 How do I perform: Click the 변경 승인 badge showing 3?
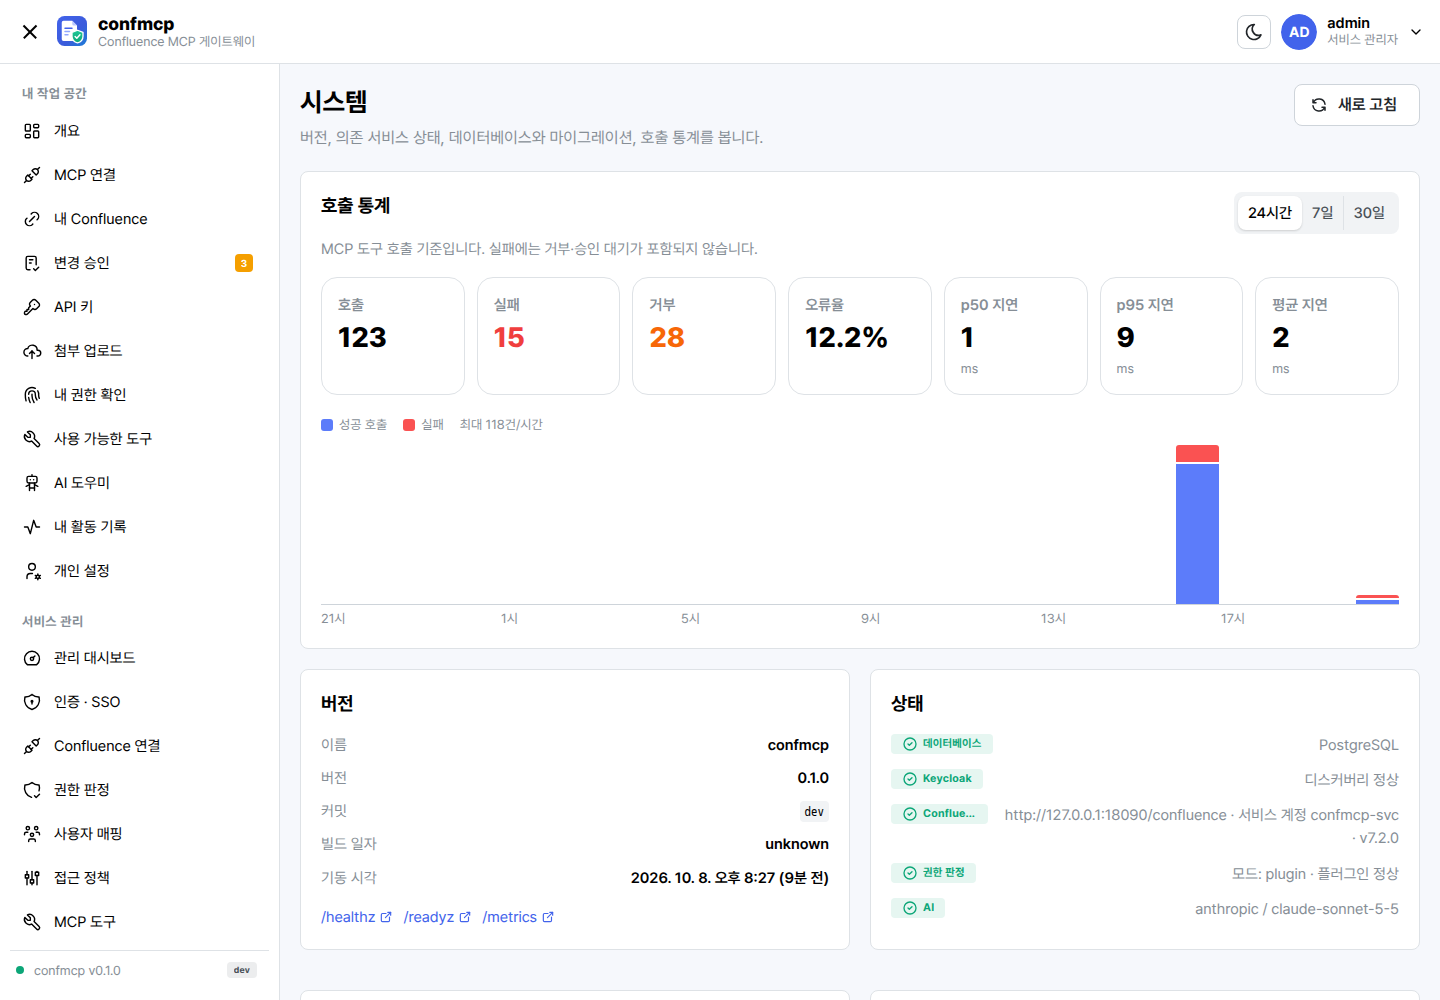(244, 263)
